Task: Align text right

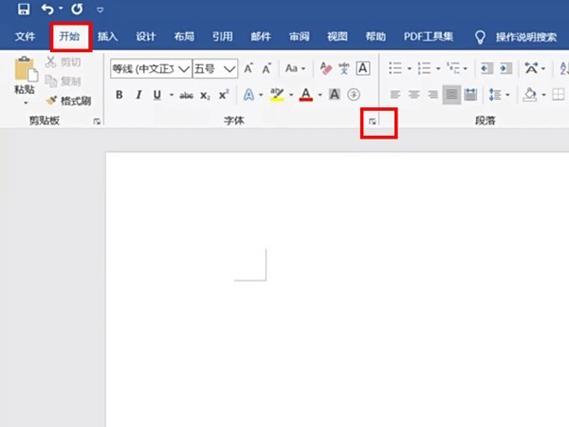Action: point(433,95)
